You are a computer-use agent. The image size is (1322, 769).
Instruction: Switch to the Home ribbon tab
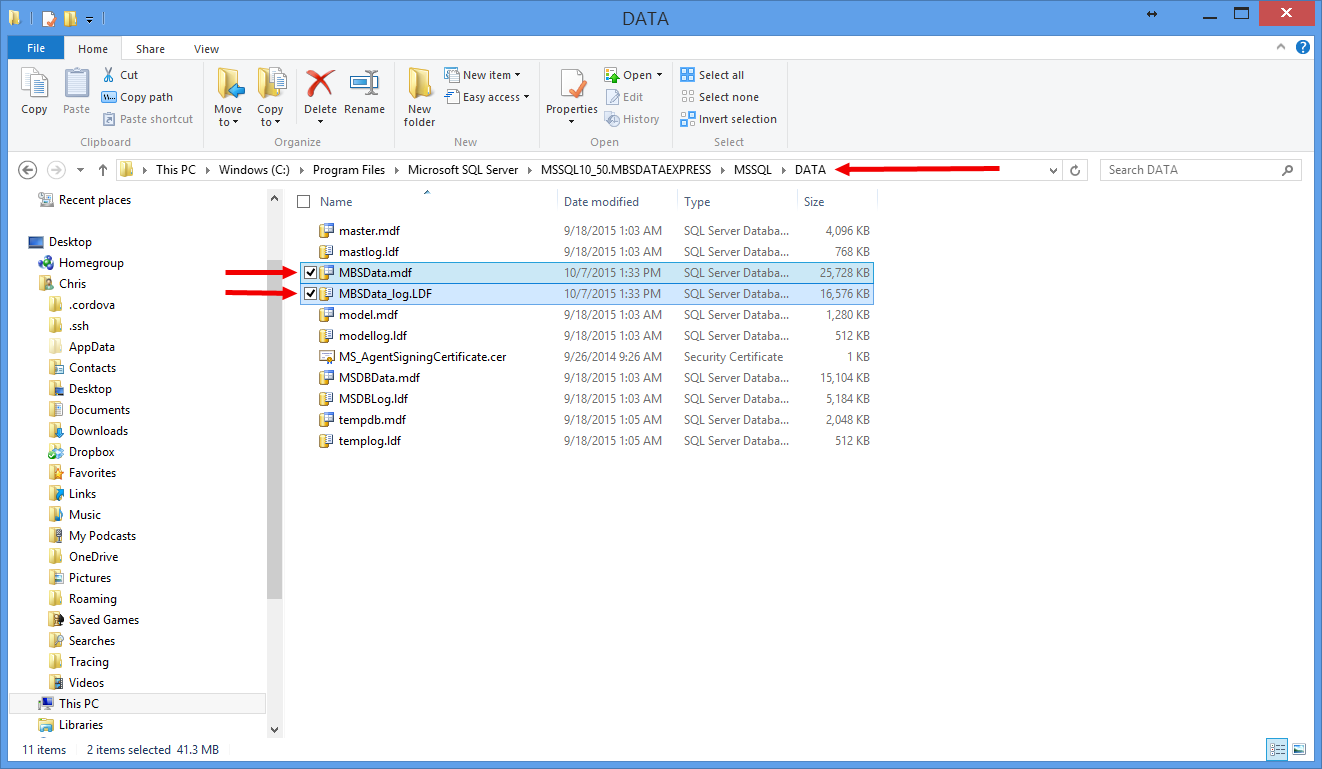click(93, 48)
